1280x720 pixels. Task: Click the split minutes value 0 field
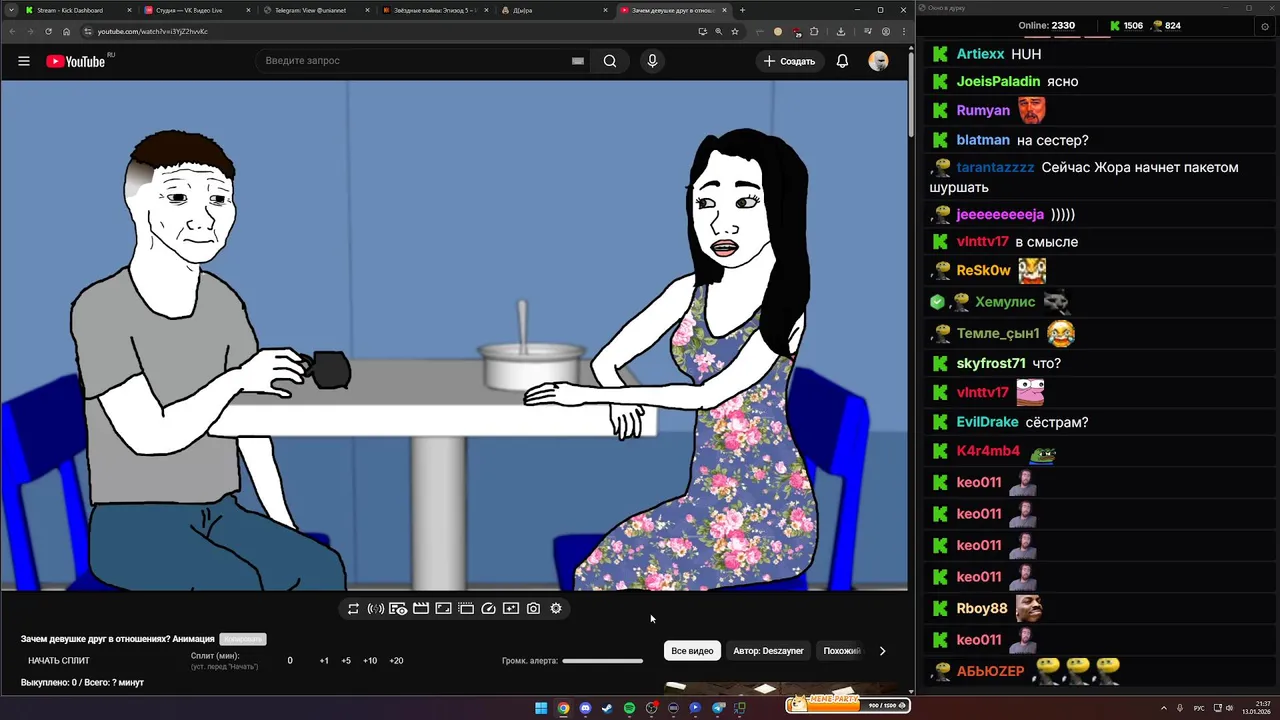[290, 661]
